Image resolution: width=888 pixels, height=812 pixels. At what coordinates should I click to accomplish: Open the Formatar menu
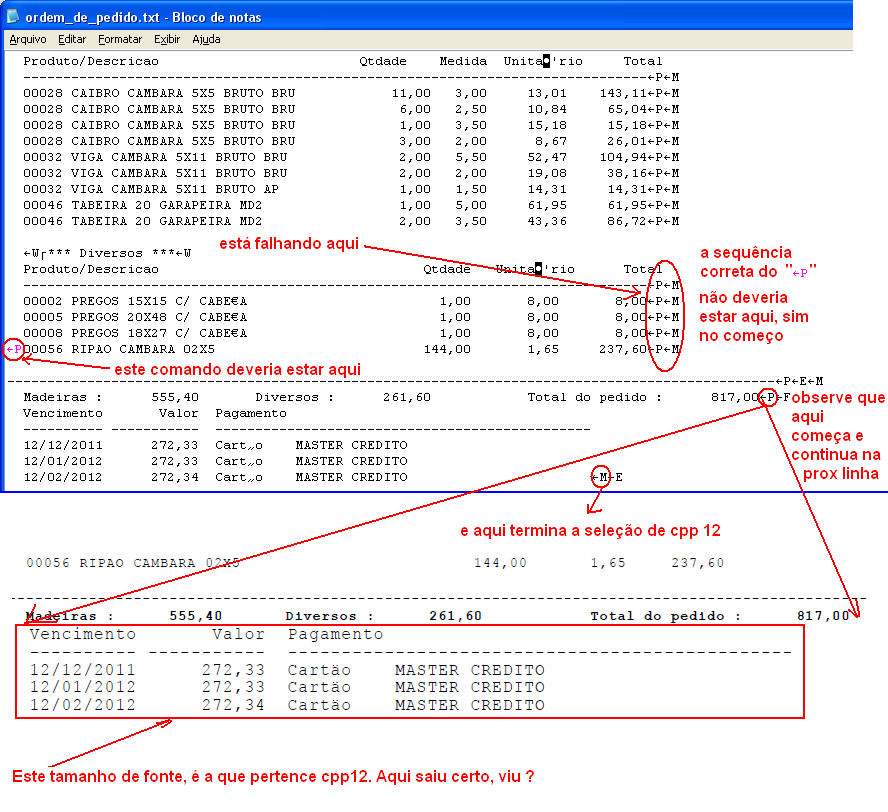pyautogui.click(x=120, y=40)
